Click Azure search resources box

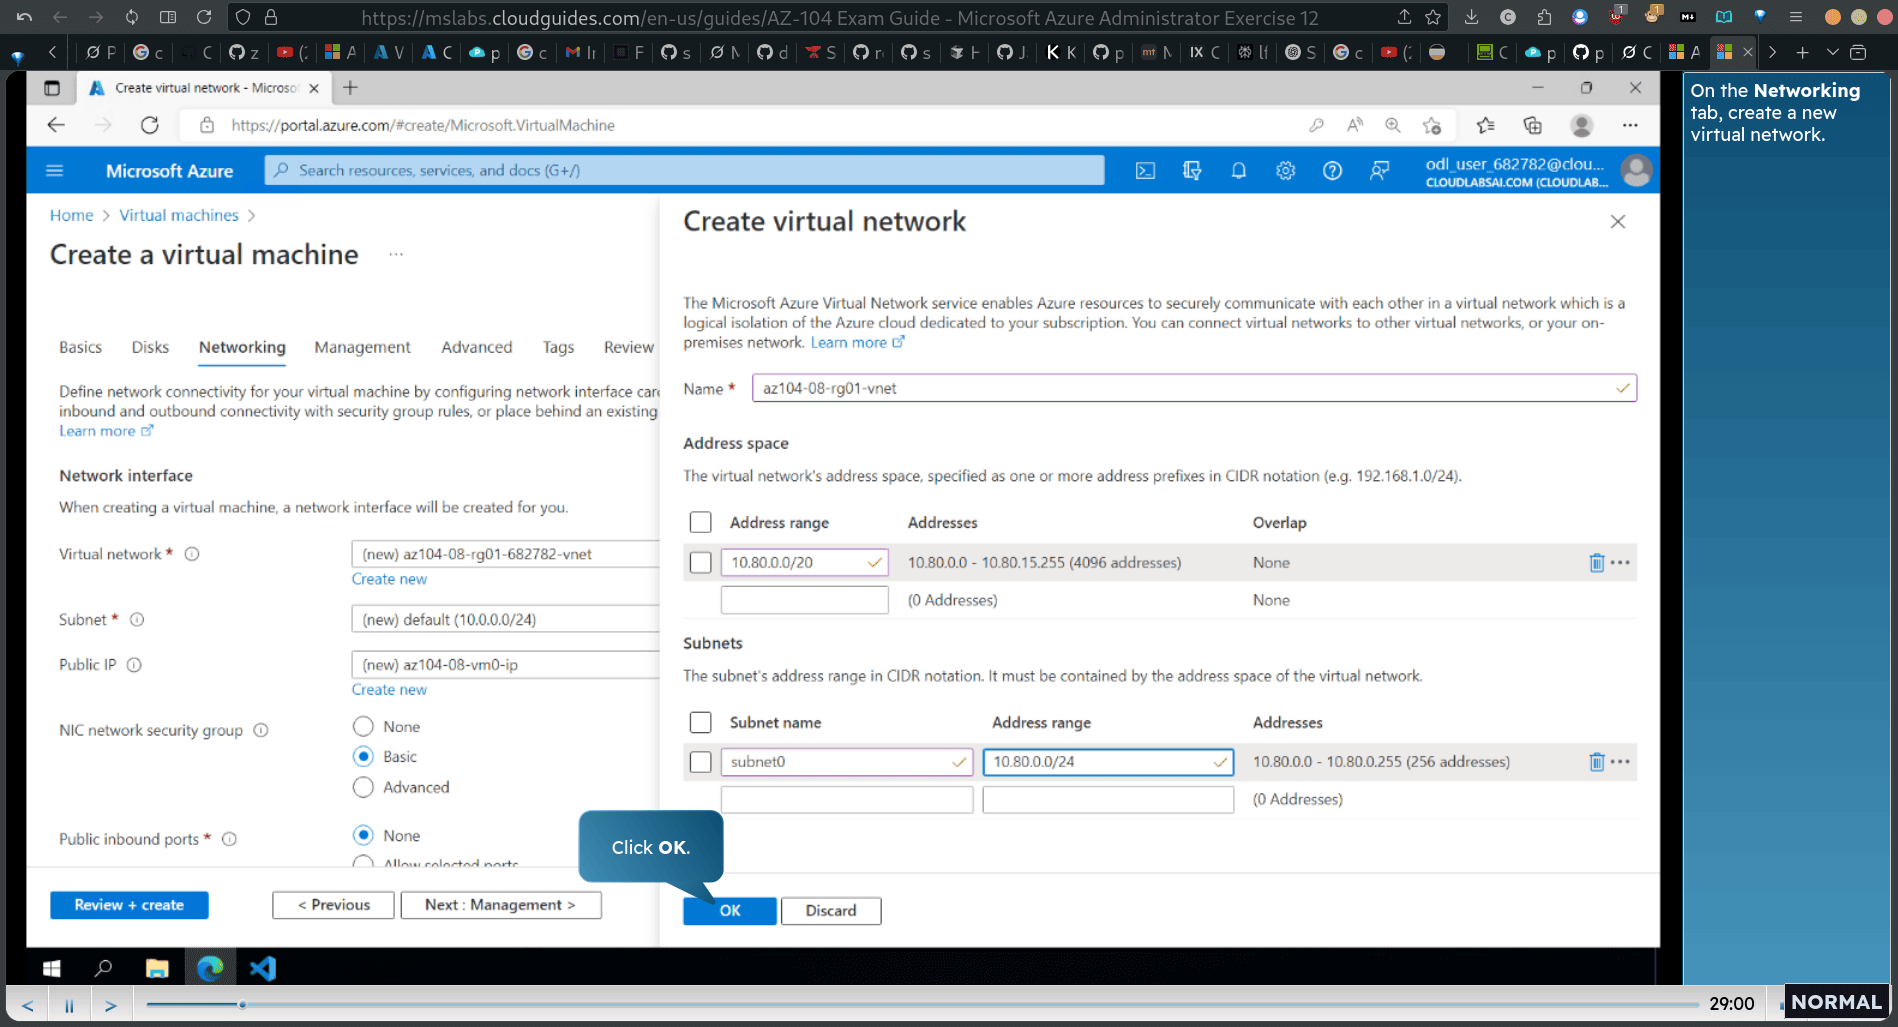pos(685,171)
